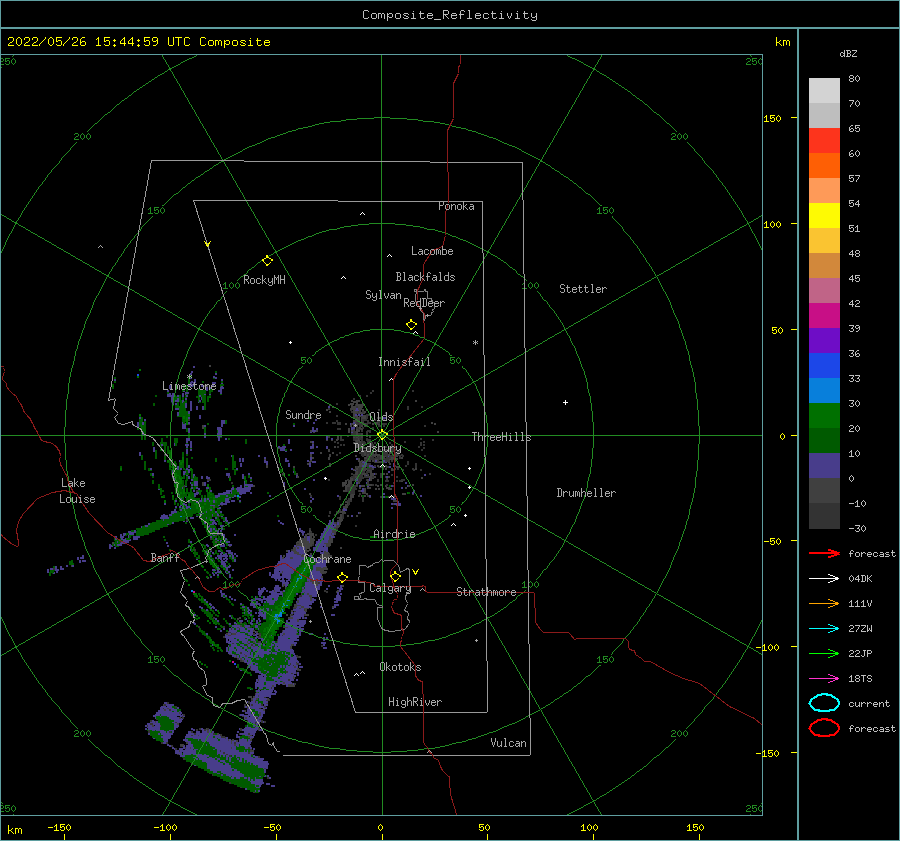Click the Lake Louise label
The width and height of the screenshot is (900, 841).
(78, 491)
